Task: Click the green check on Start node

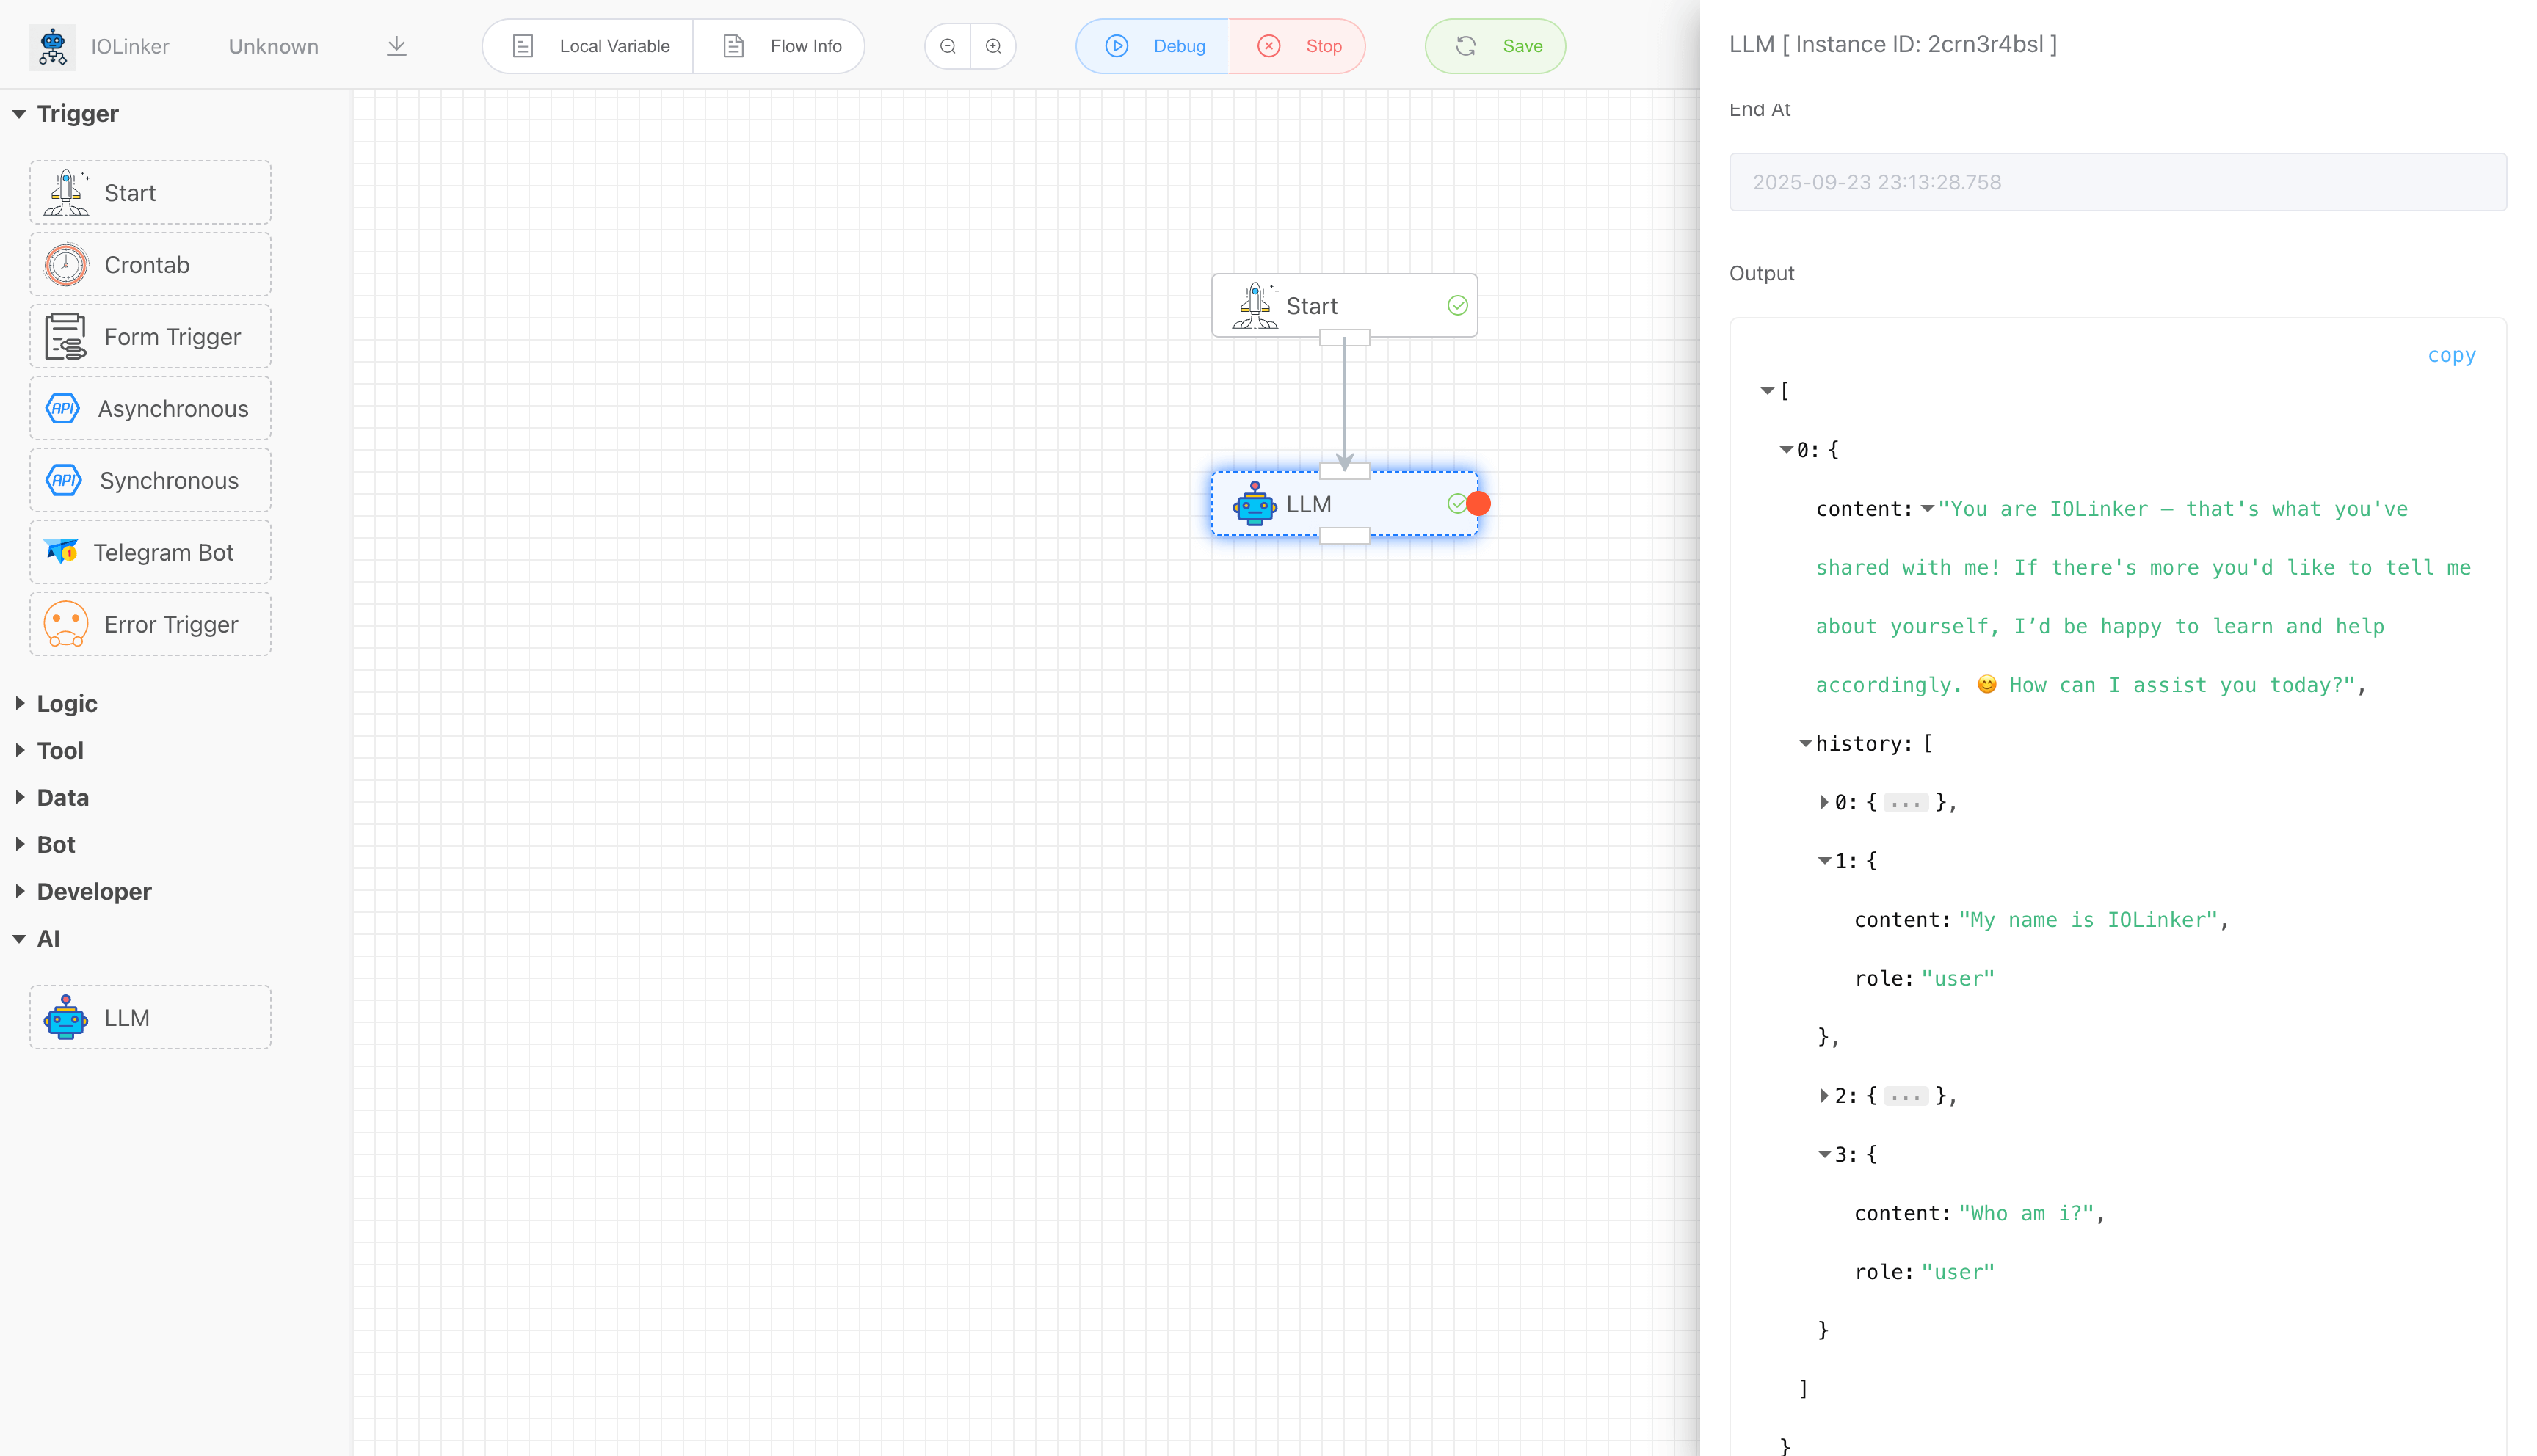Action: click(x=1457, y=305)
